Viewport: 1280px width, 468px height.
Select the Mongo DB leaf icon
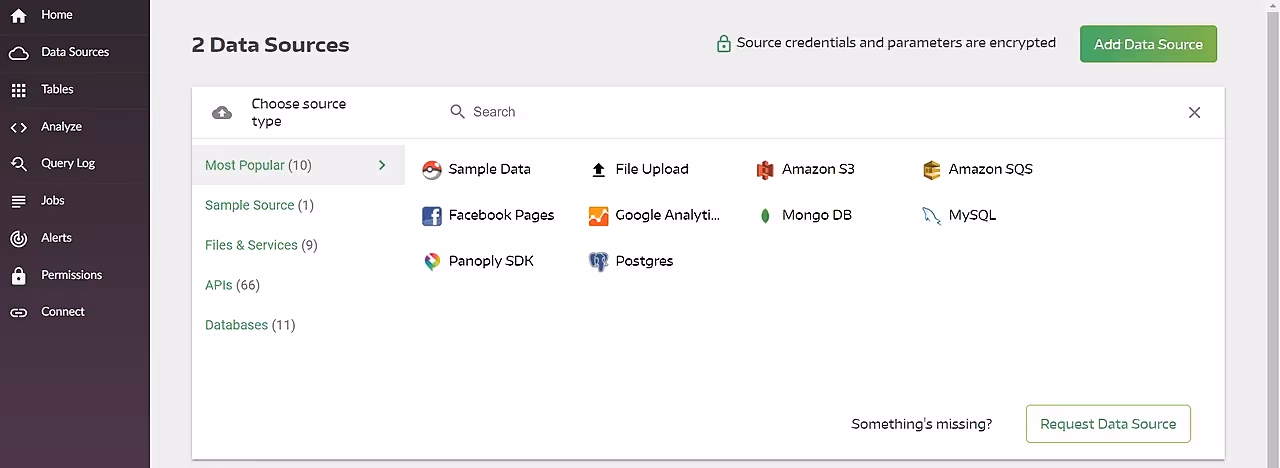coord(765,216)
